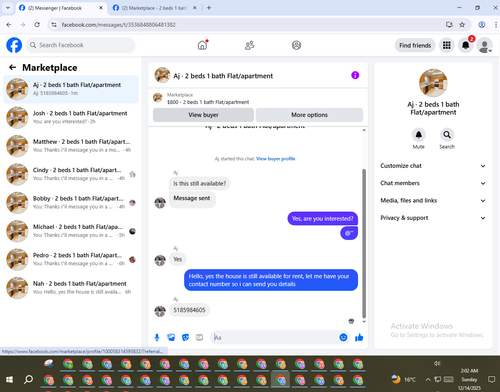Mute this chat using bell icon
500x392 pixels.
[418, 135]
